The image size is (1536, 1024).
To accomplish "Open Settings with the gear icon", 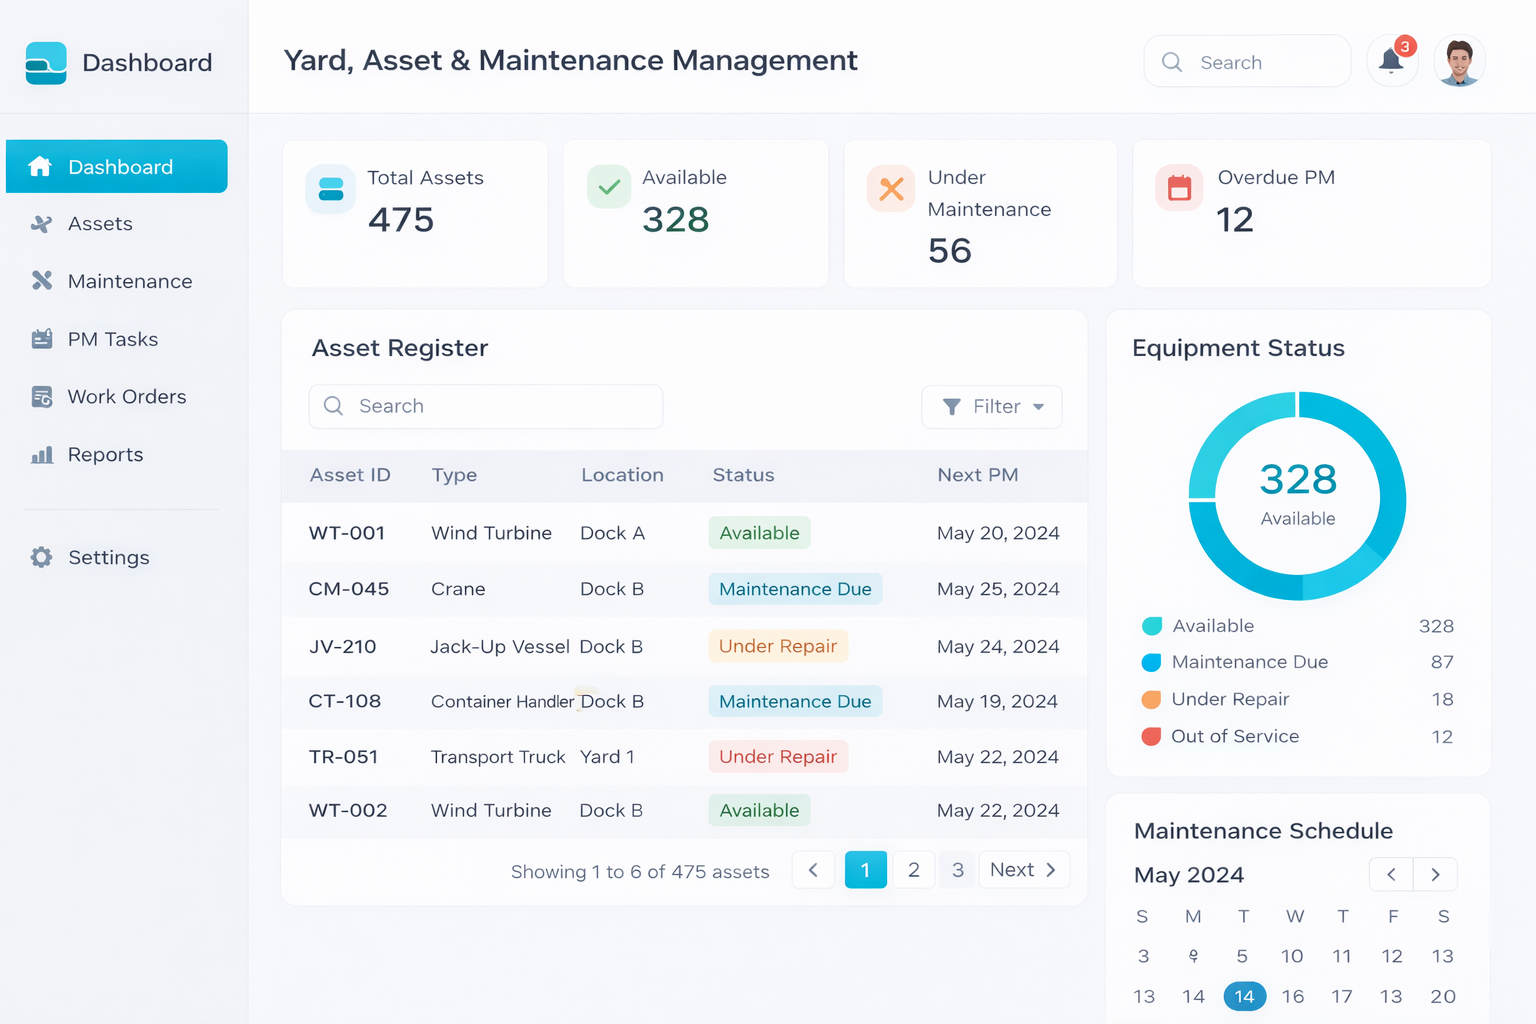I will click(x=42, y=557).
